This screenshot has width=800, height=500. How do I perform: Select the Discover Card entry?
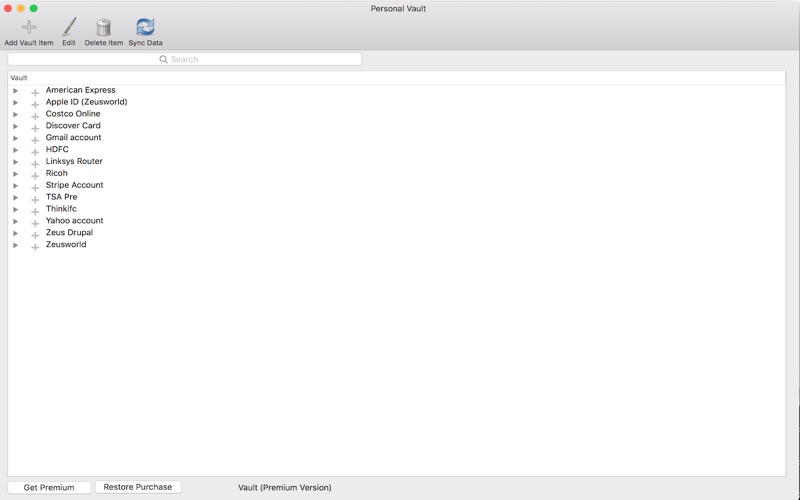(x=73, y=126)
